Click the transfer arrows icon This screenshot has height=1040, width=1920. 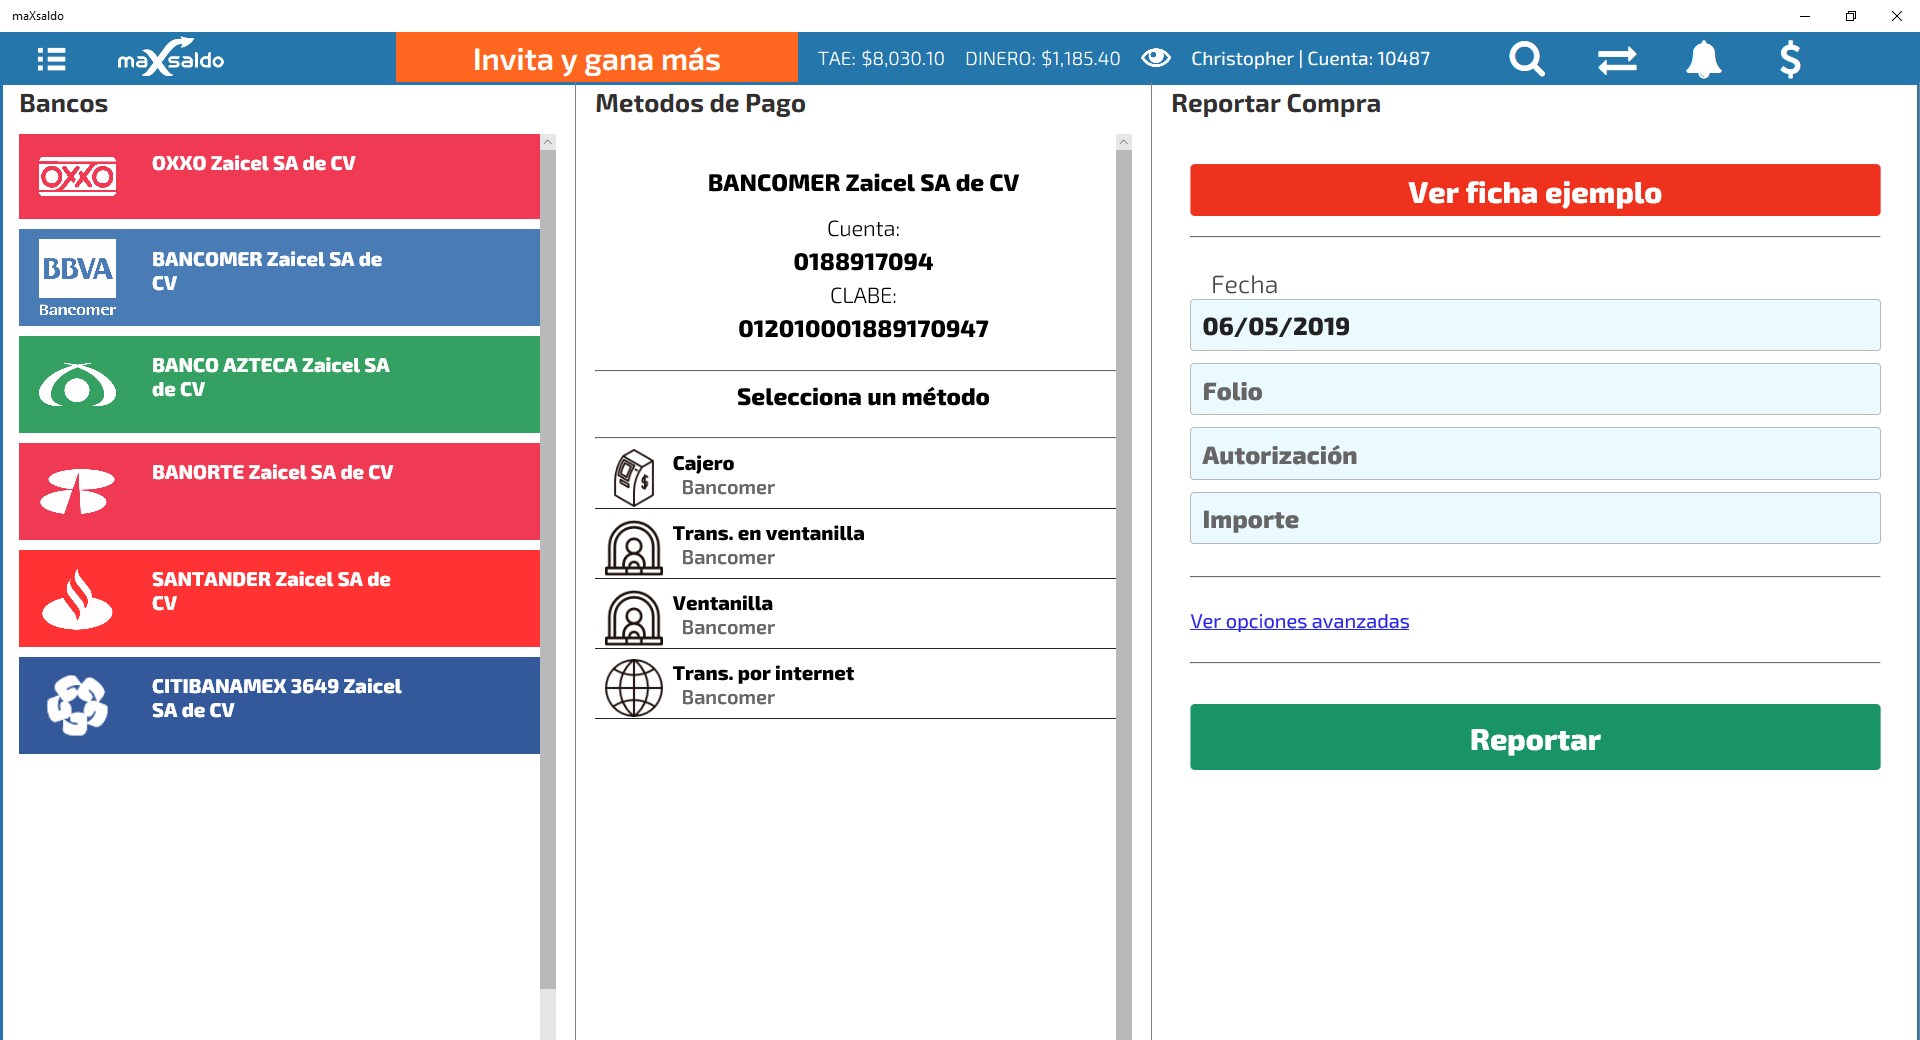point(1617,60)
